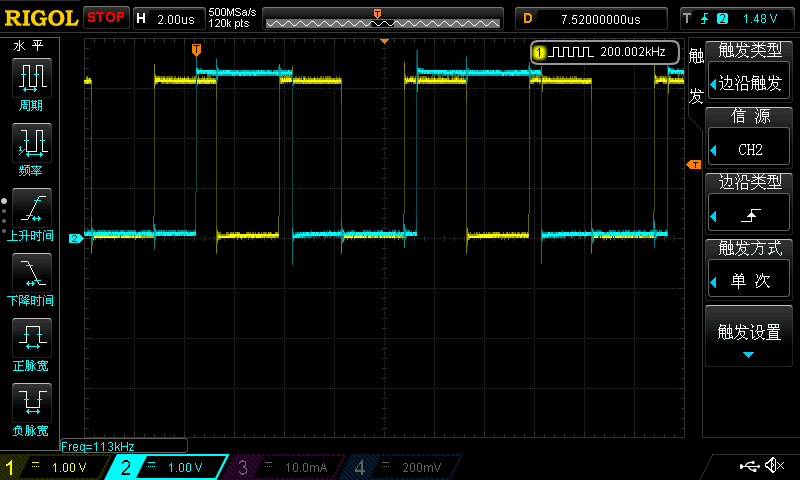Click the rising edge trigger icon in top bar
The width and height of the screenshot is (800, 480).
pyautogui.click(x=705, y=19)
